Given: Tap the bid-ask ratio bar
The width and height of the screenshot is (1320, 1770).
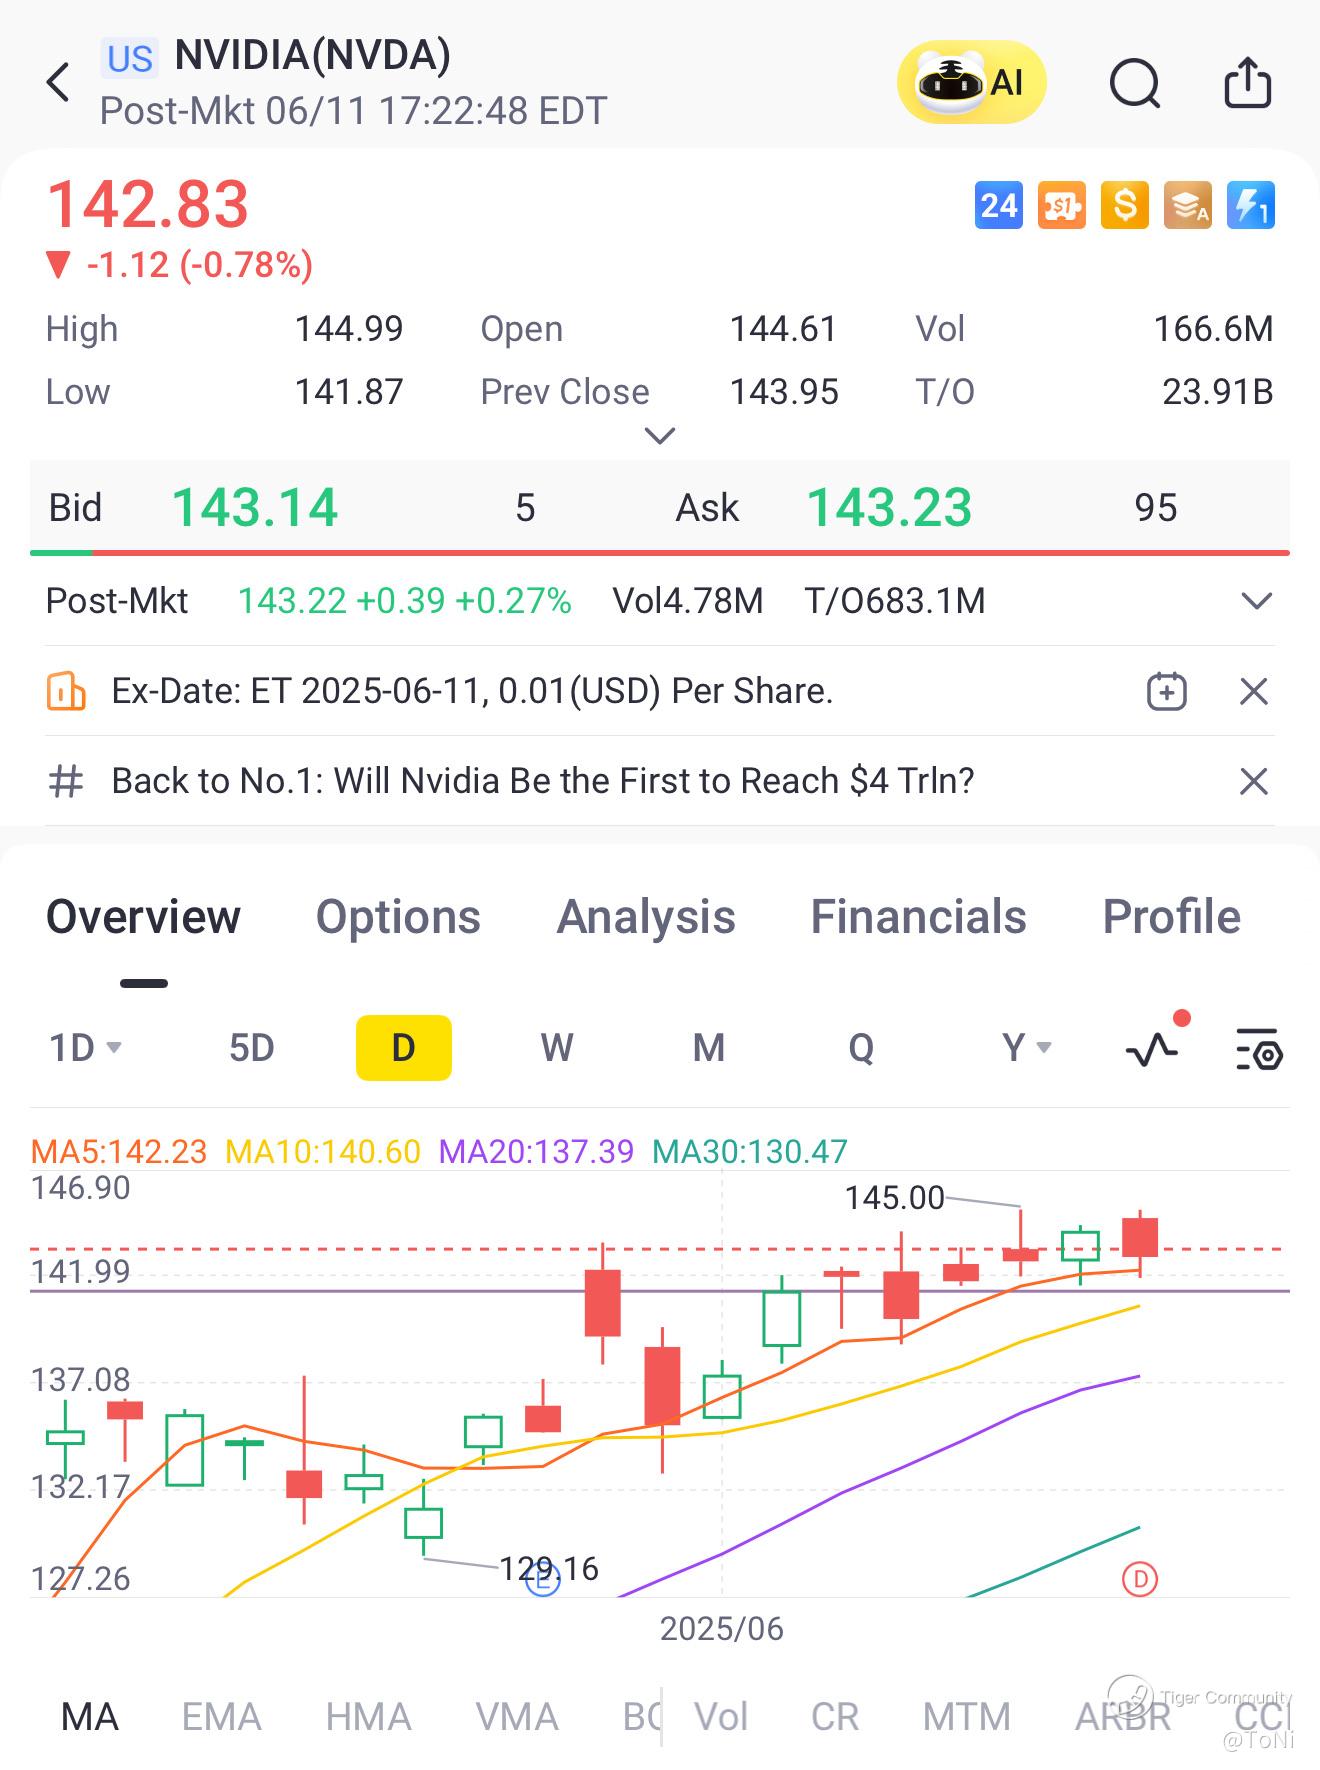Looking at the screenshot, I should 660,552.
